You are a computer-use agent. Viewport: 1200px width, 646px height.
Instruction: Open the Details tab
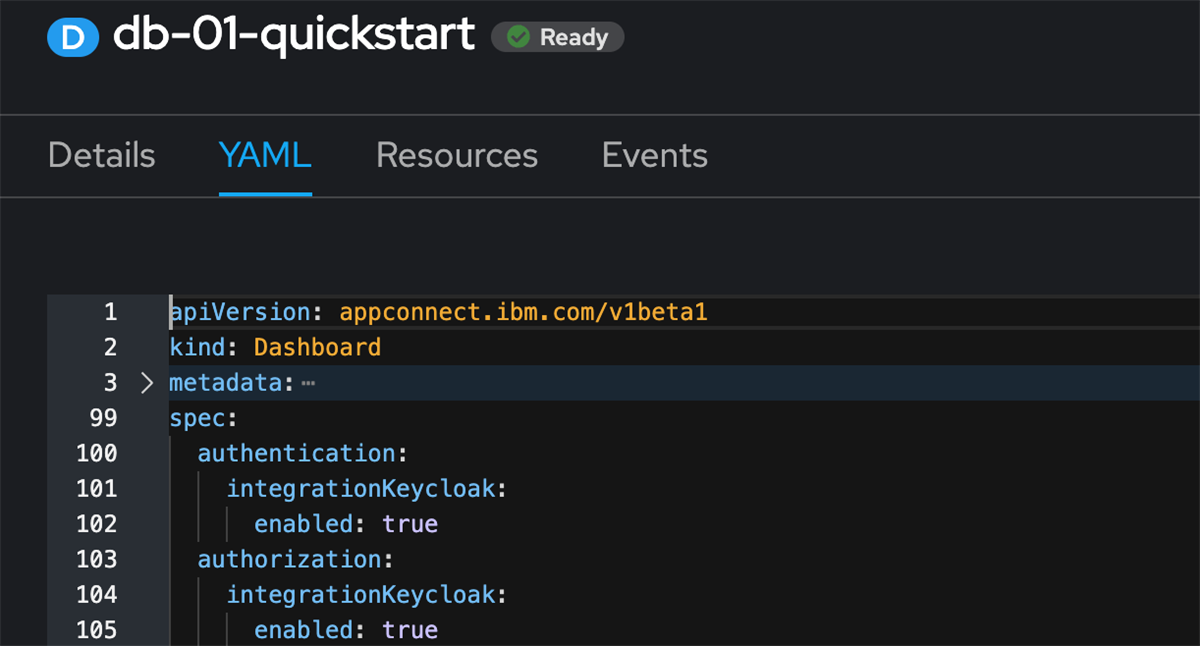(102, 155)
